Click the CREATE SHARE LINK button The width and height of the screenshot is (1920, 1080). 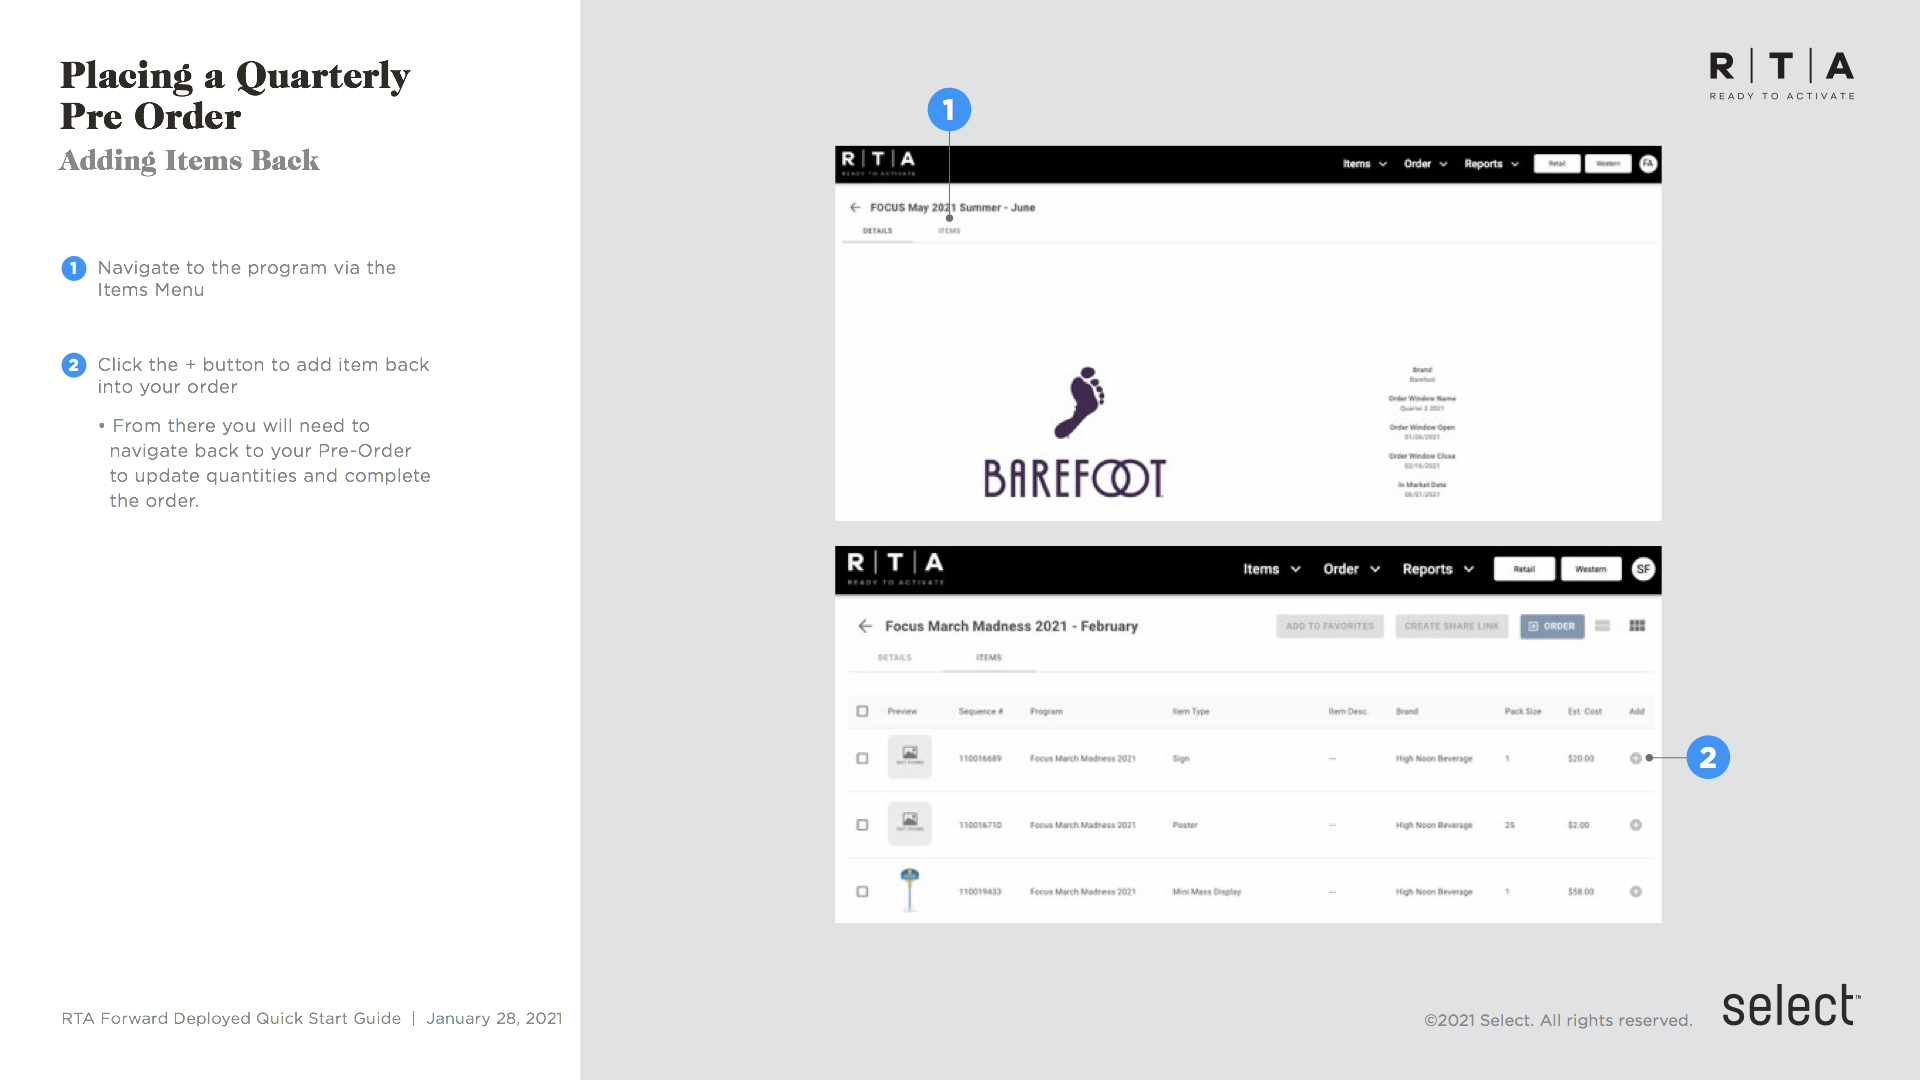pos(1451,626)
